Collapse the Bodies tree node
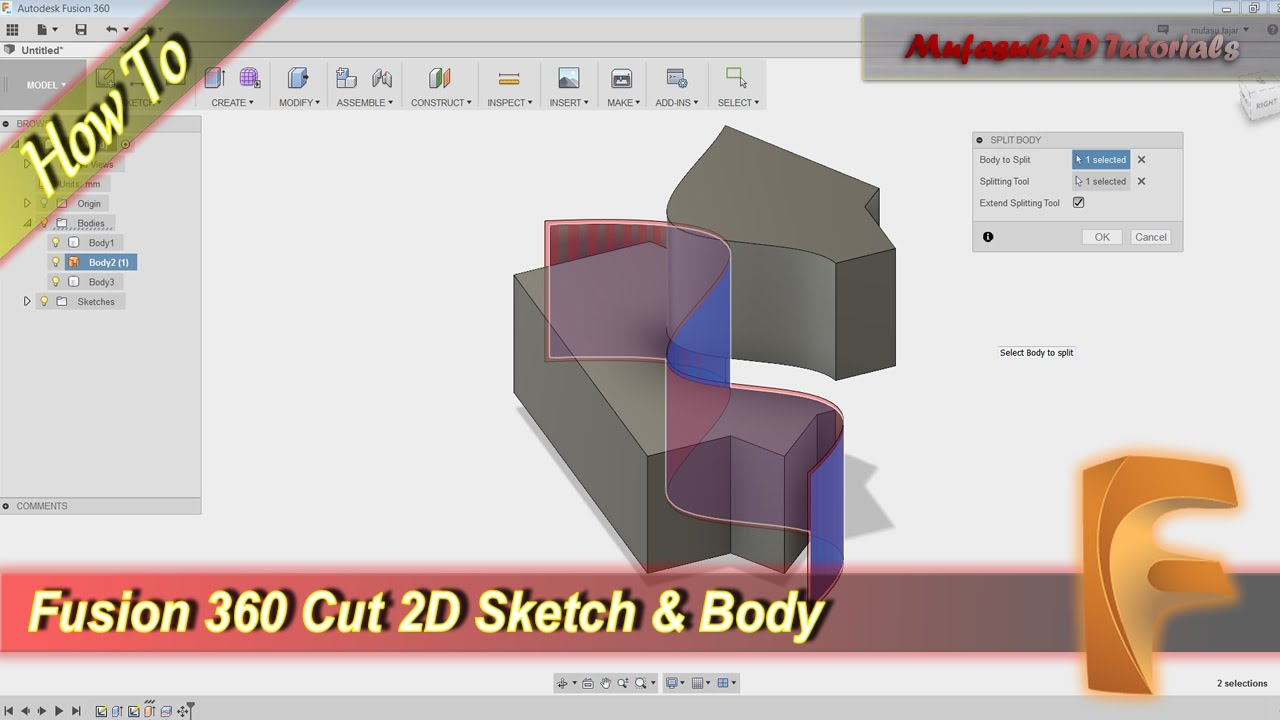 pos(27,223)
